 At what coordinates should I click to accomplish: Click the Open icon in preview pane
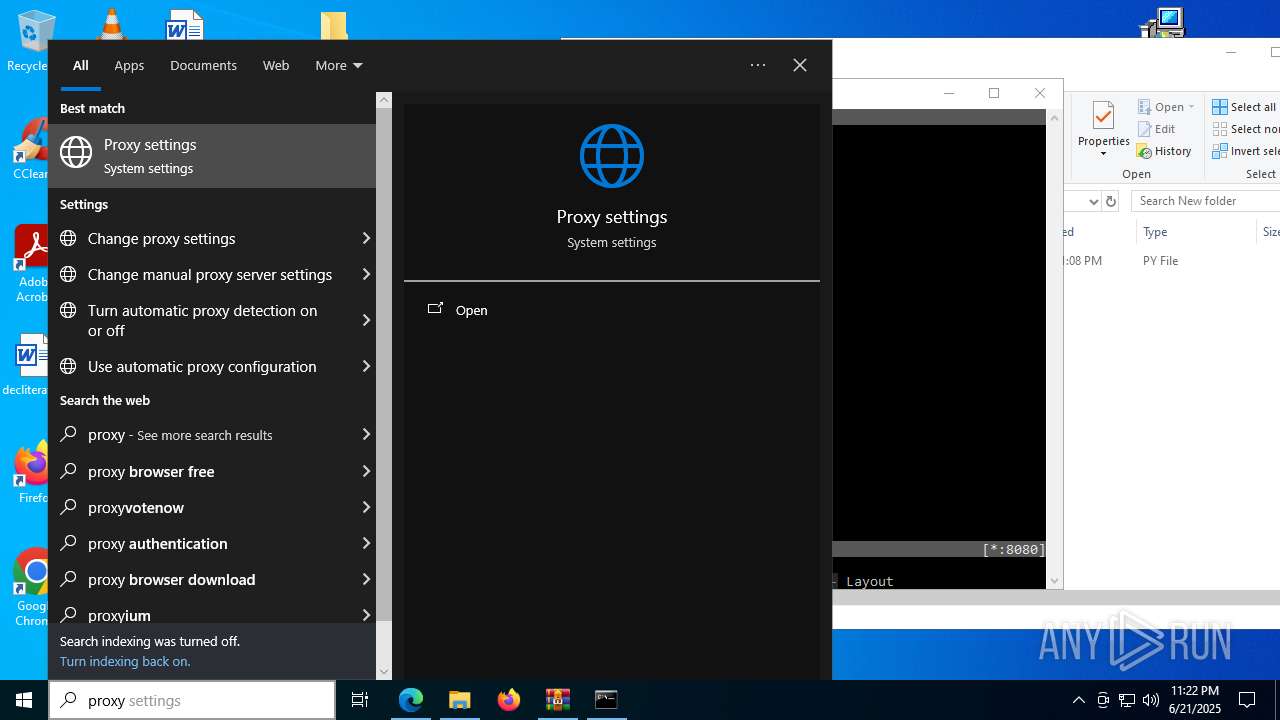point(435,309)
